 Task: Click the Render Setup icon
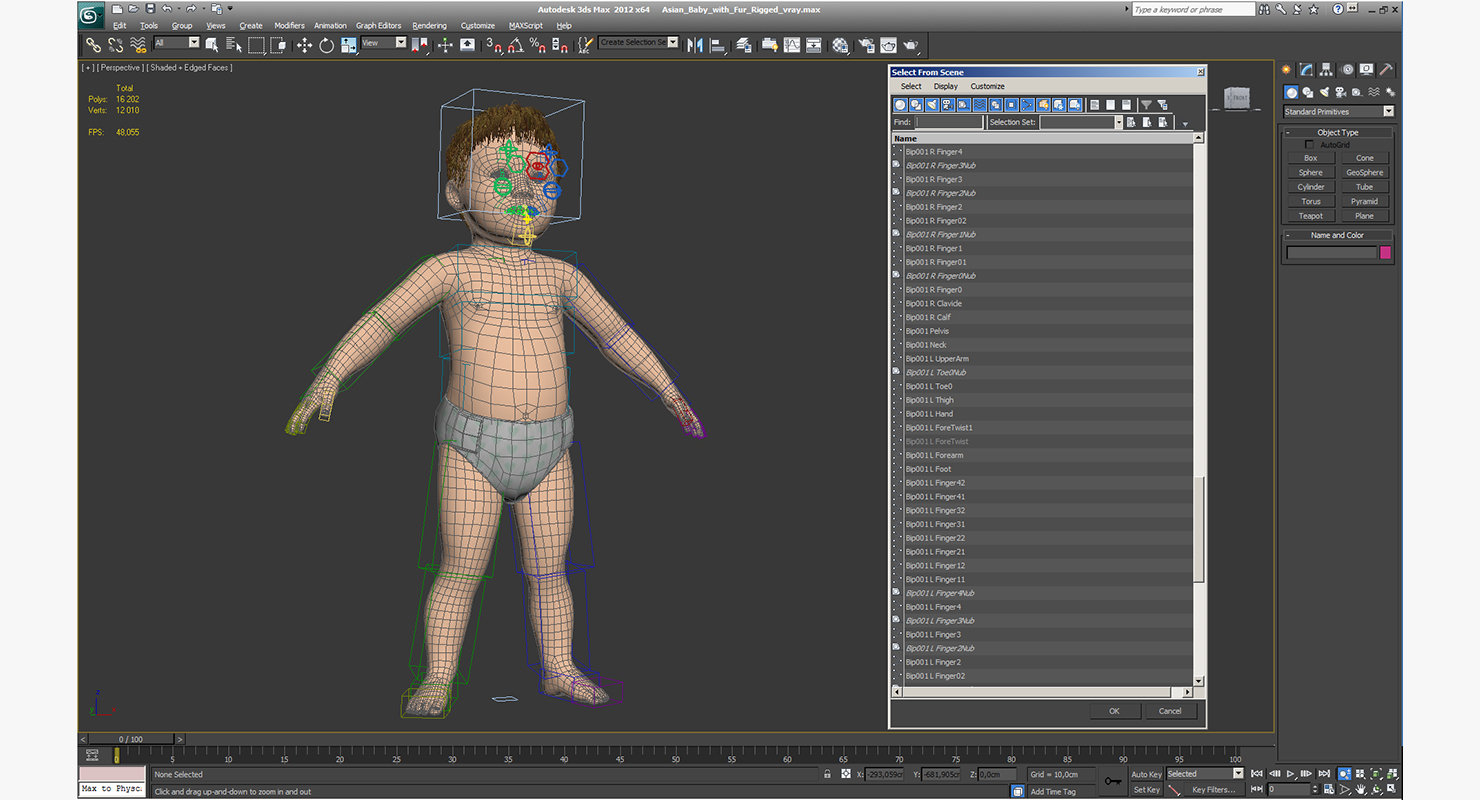[x=865, y=45]
